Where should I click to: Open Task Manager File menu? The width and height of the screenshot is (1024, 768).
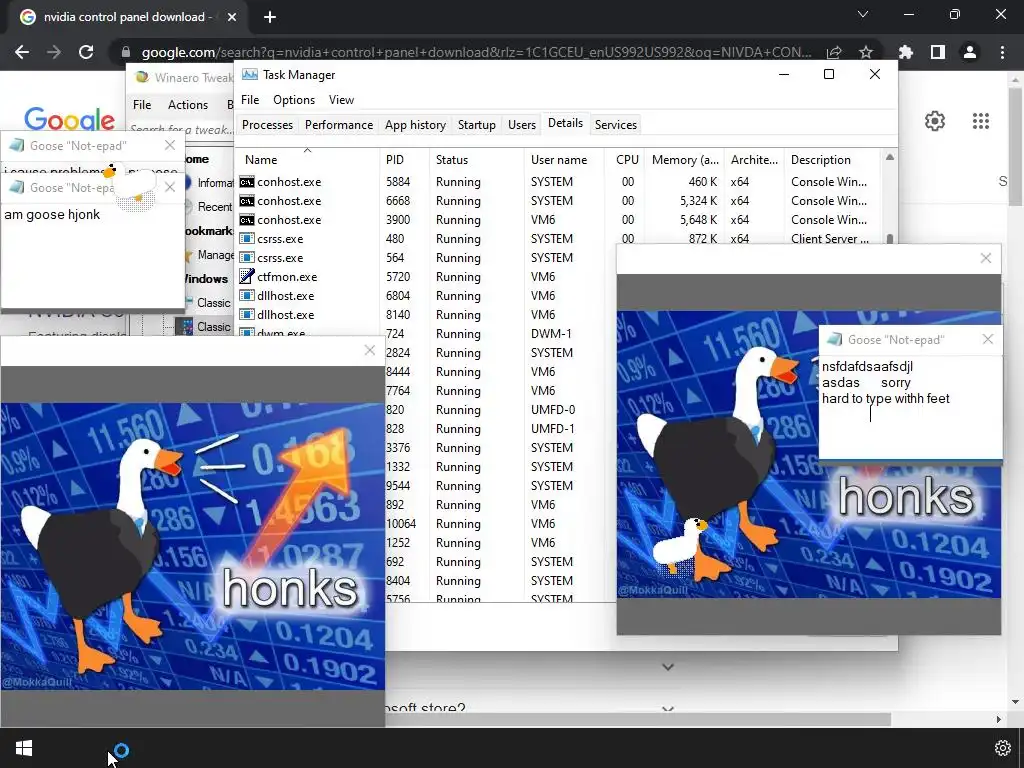250,99
